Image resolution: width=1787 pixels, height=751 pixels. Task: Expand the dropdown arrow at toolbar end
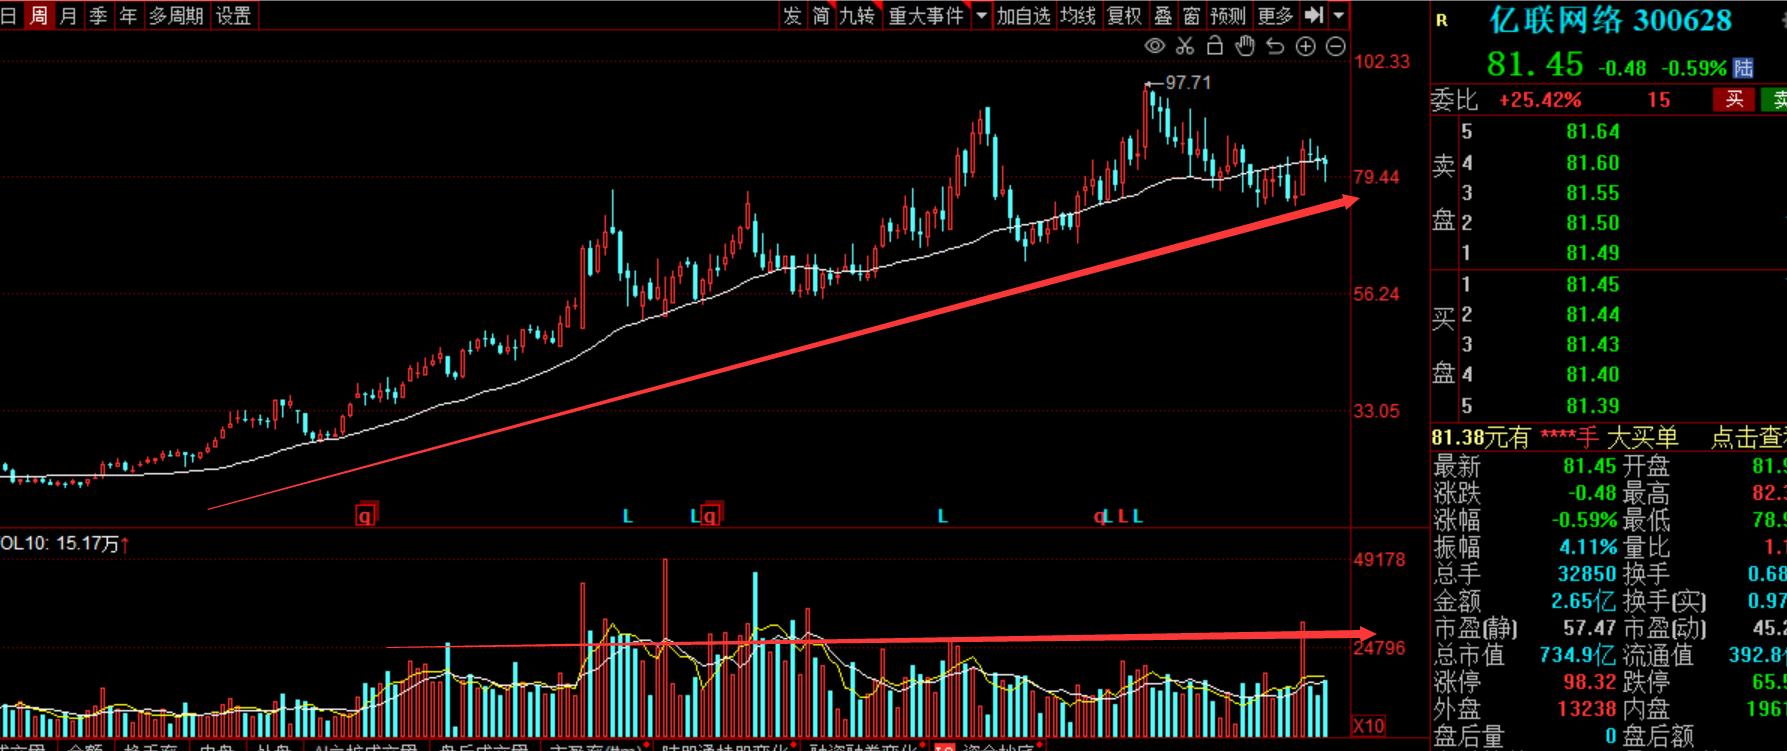tap(1339, 16)
